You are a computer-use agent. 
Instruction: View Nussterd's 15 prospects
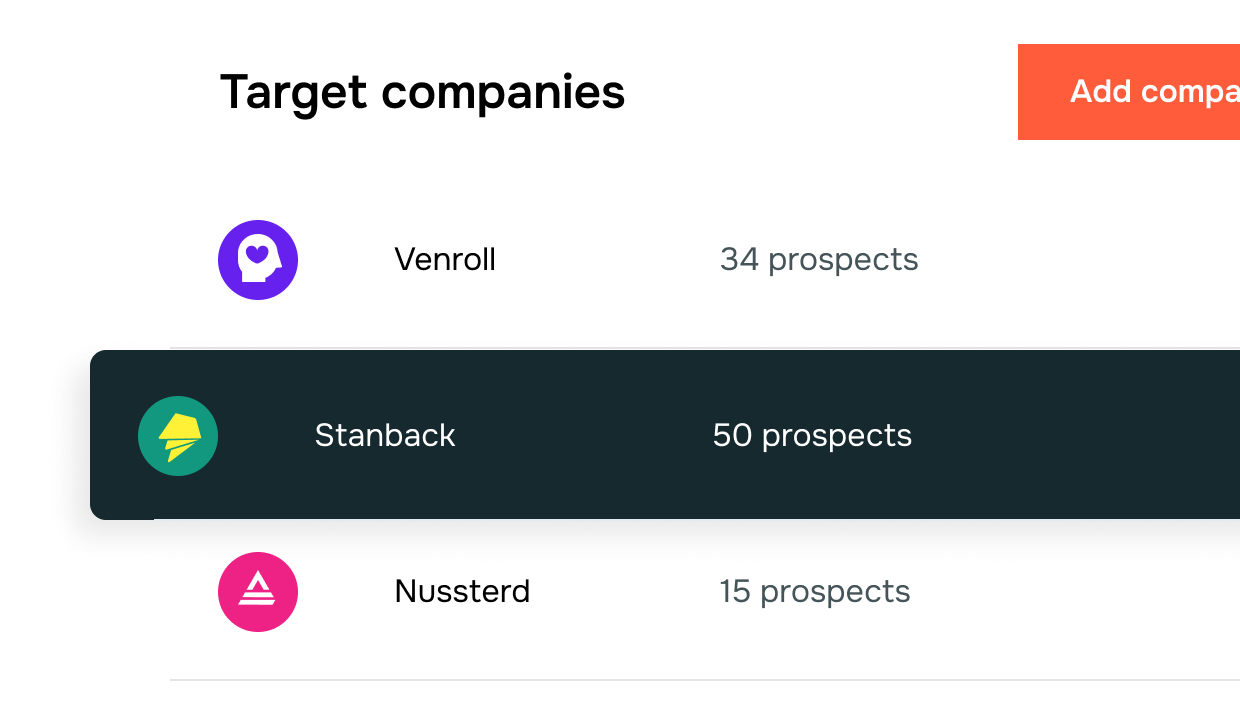(815, 592)
